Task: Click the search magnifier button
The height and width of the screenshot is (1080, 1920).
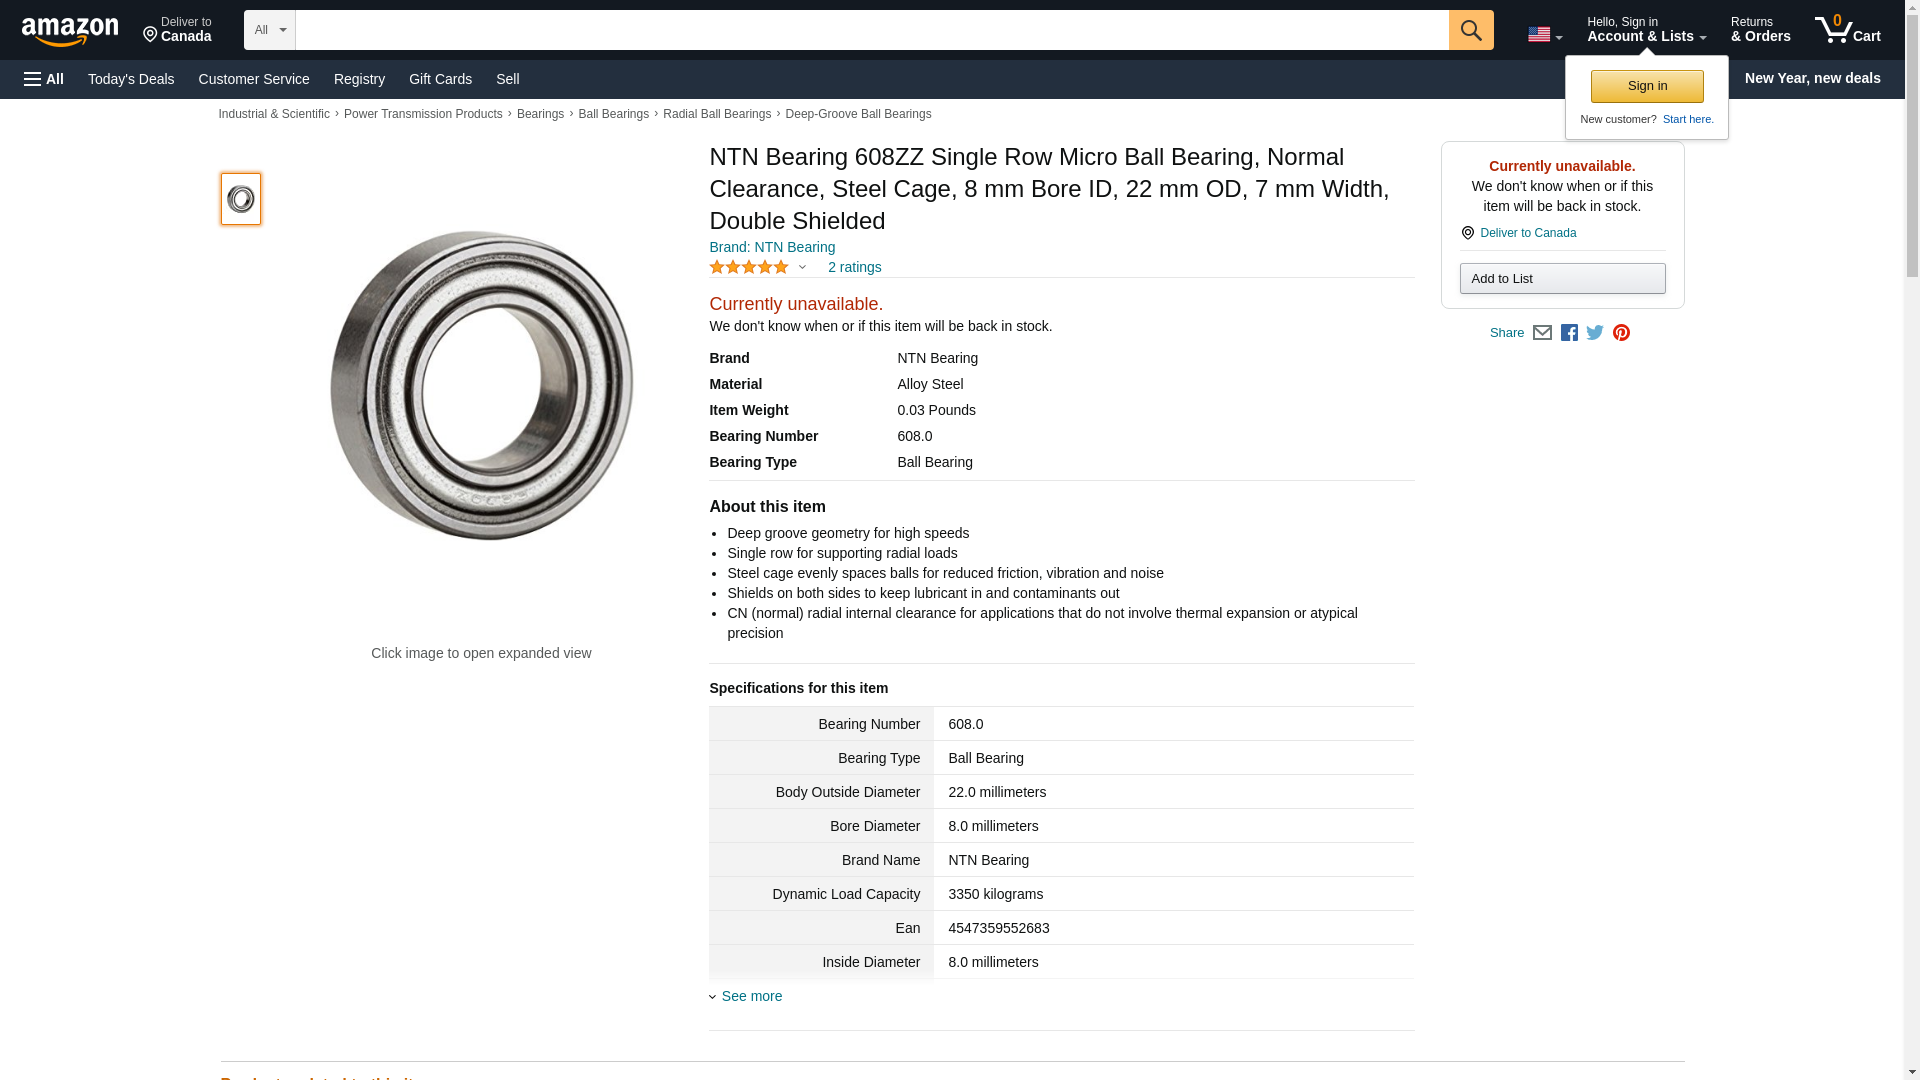Action: pyautogui.click(x=1470, y=30)
